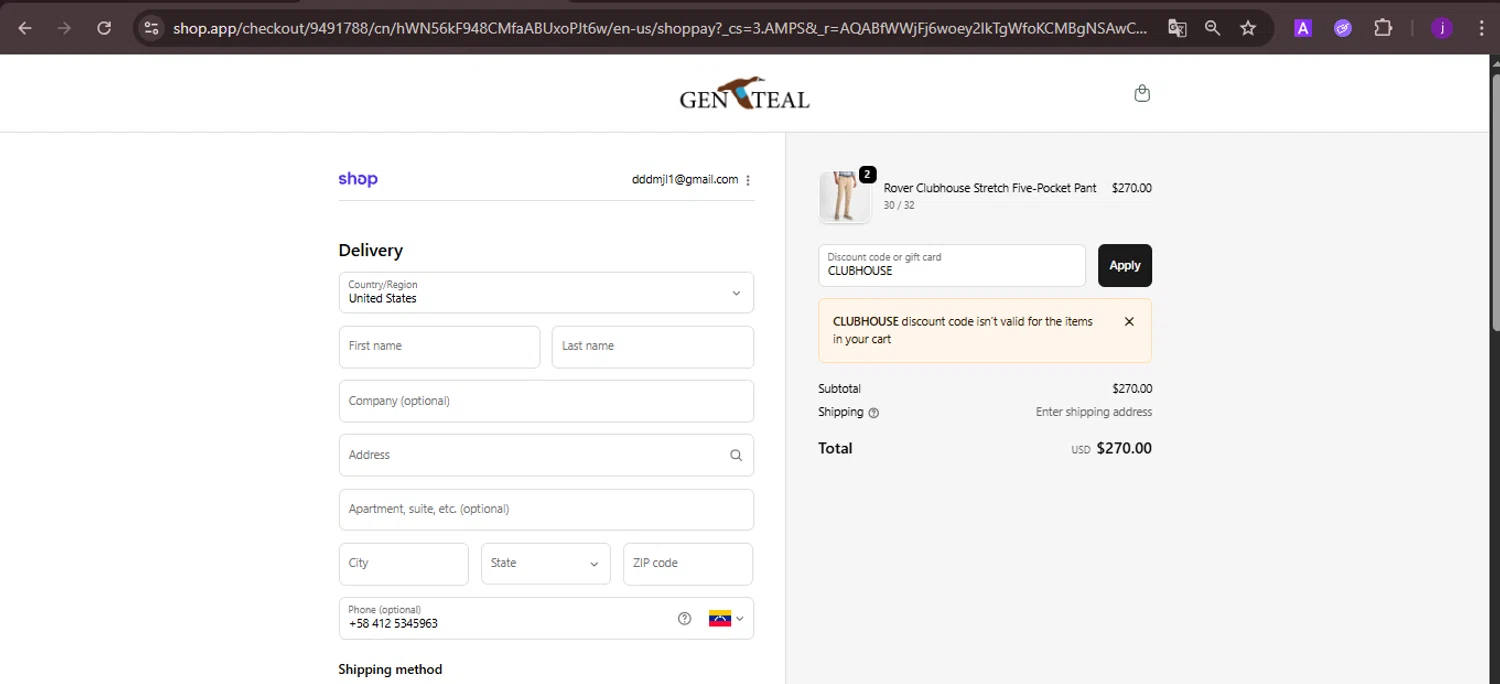Click the Delivery heading
The height and width of the screenshot is (684, 1500).
(371, 250)
